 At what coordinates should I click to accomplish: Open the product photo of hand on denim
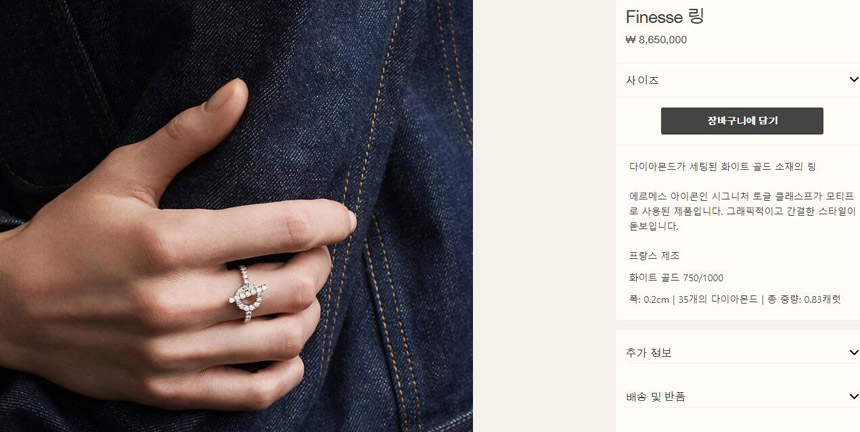click(236, 216)
